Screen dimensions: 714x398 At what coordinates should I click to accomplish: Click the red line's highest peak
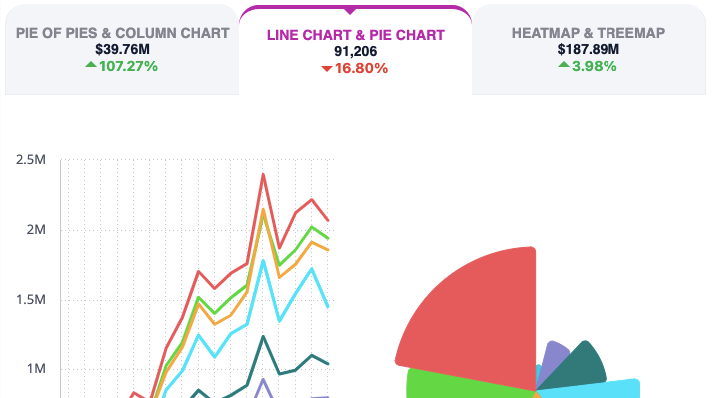click(263, 174)
